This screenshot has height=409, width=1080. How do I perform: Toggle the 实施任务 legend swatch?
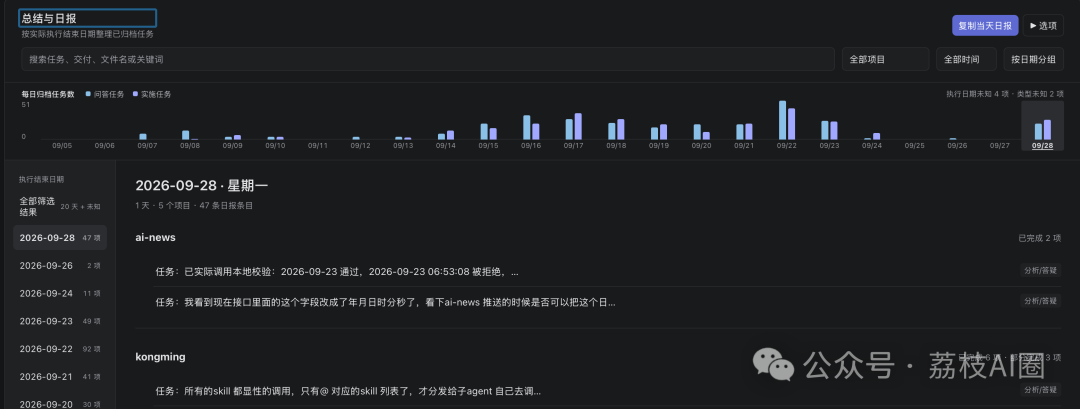(136, 94)
